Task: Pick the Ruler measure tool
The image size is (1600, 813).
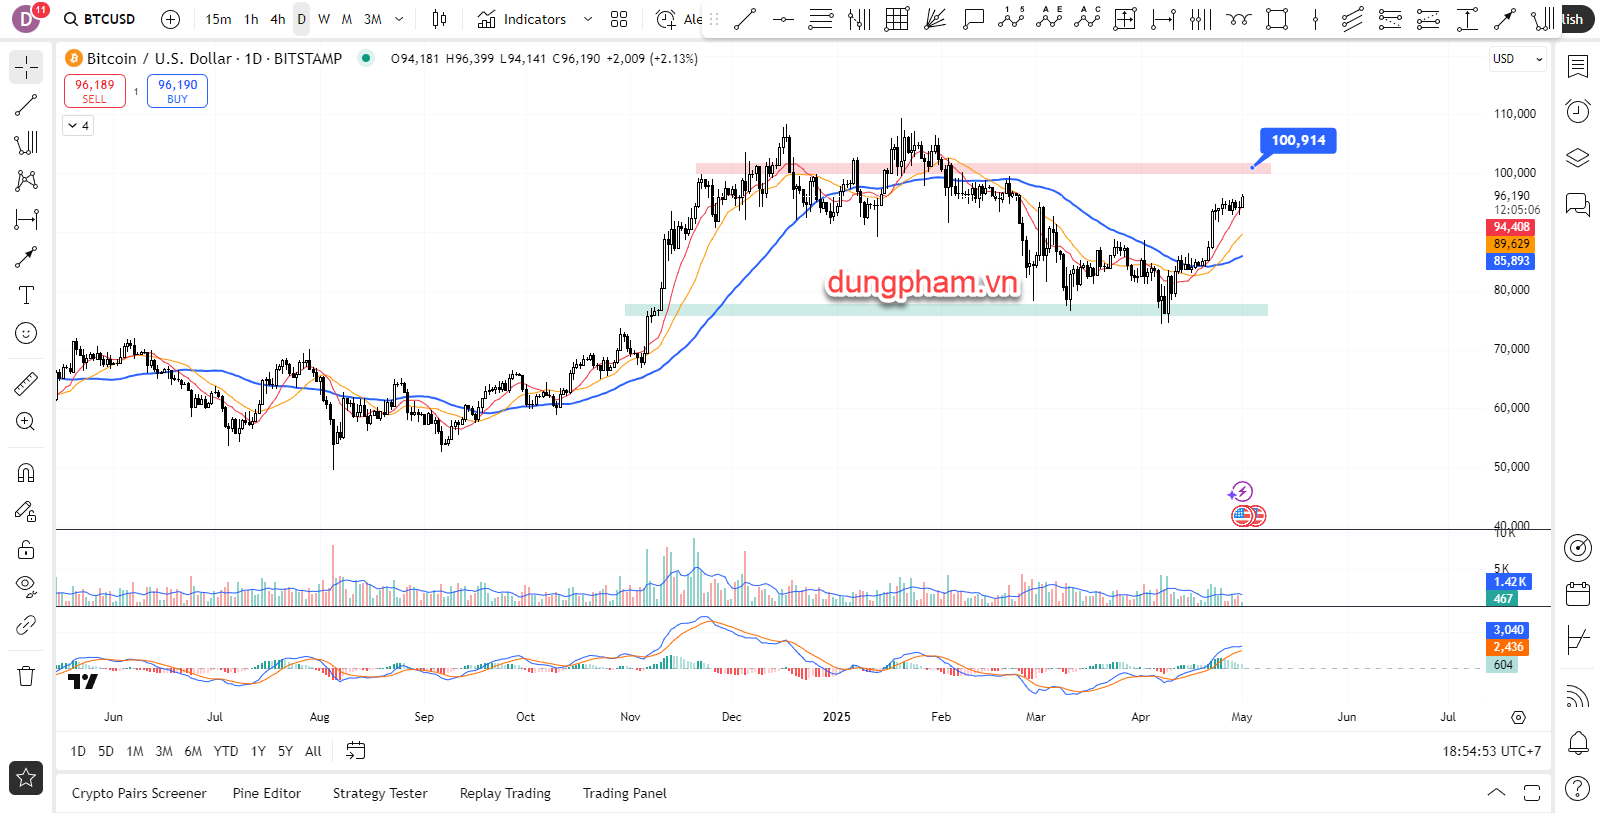Action: [26, 384]
